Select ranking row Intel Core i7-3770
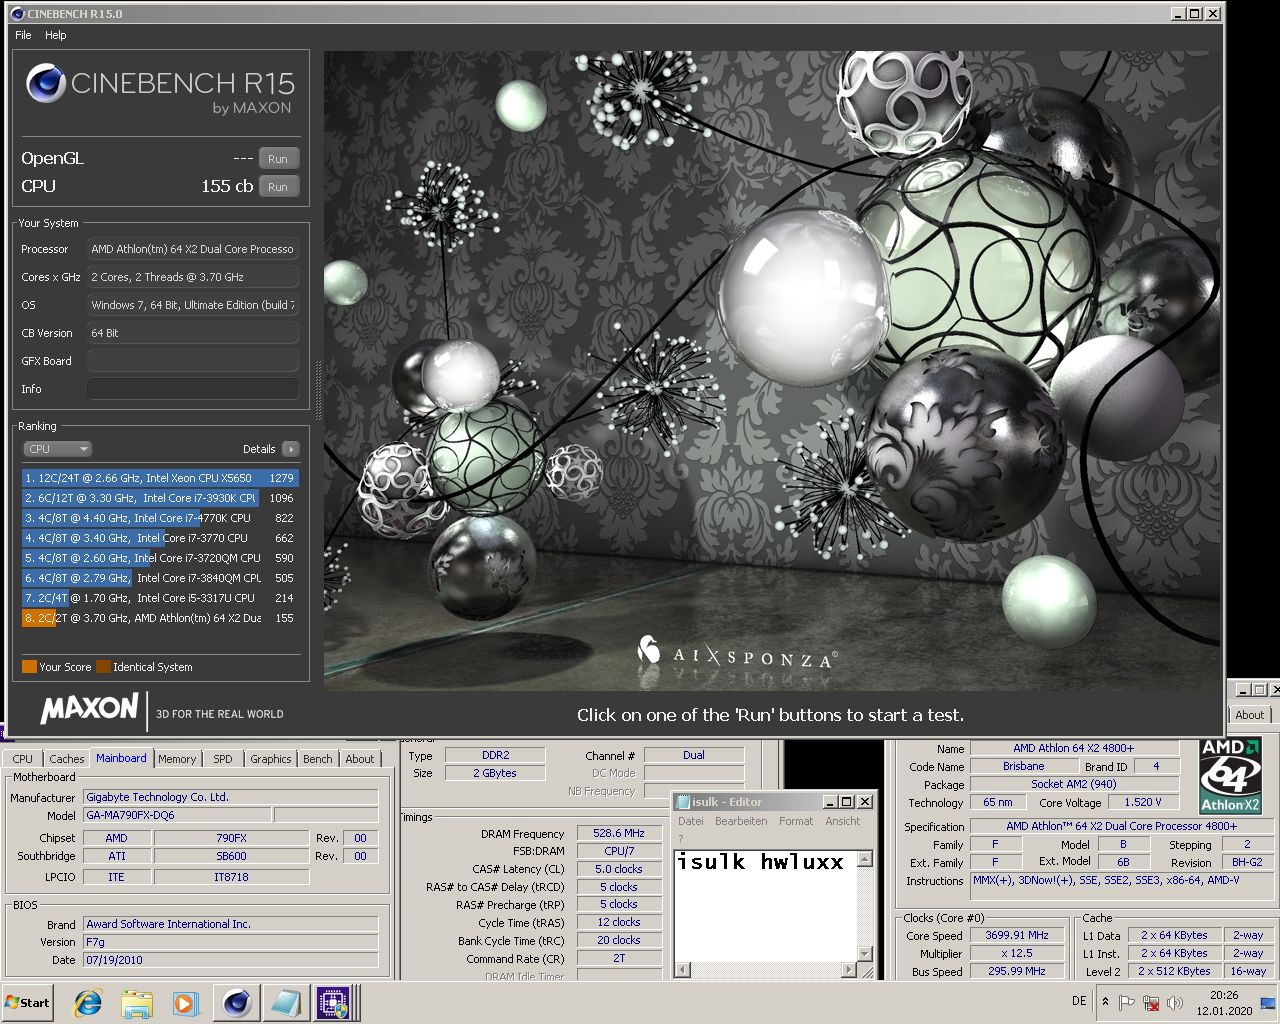The height and width of the screenshot is (1024, 1280). [x=160, y=538]
